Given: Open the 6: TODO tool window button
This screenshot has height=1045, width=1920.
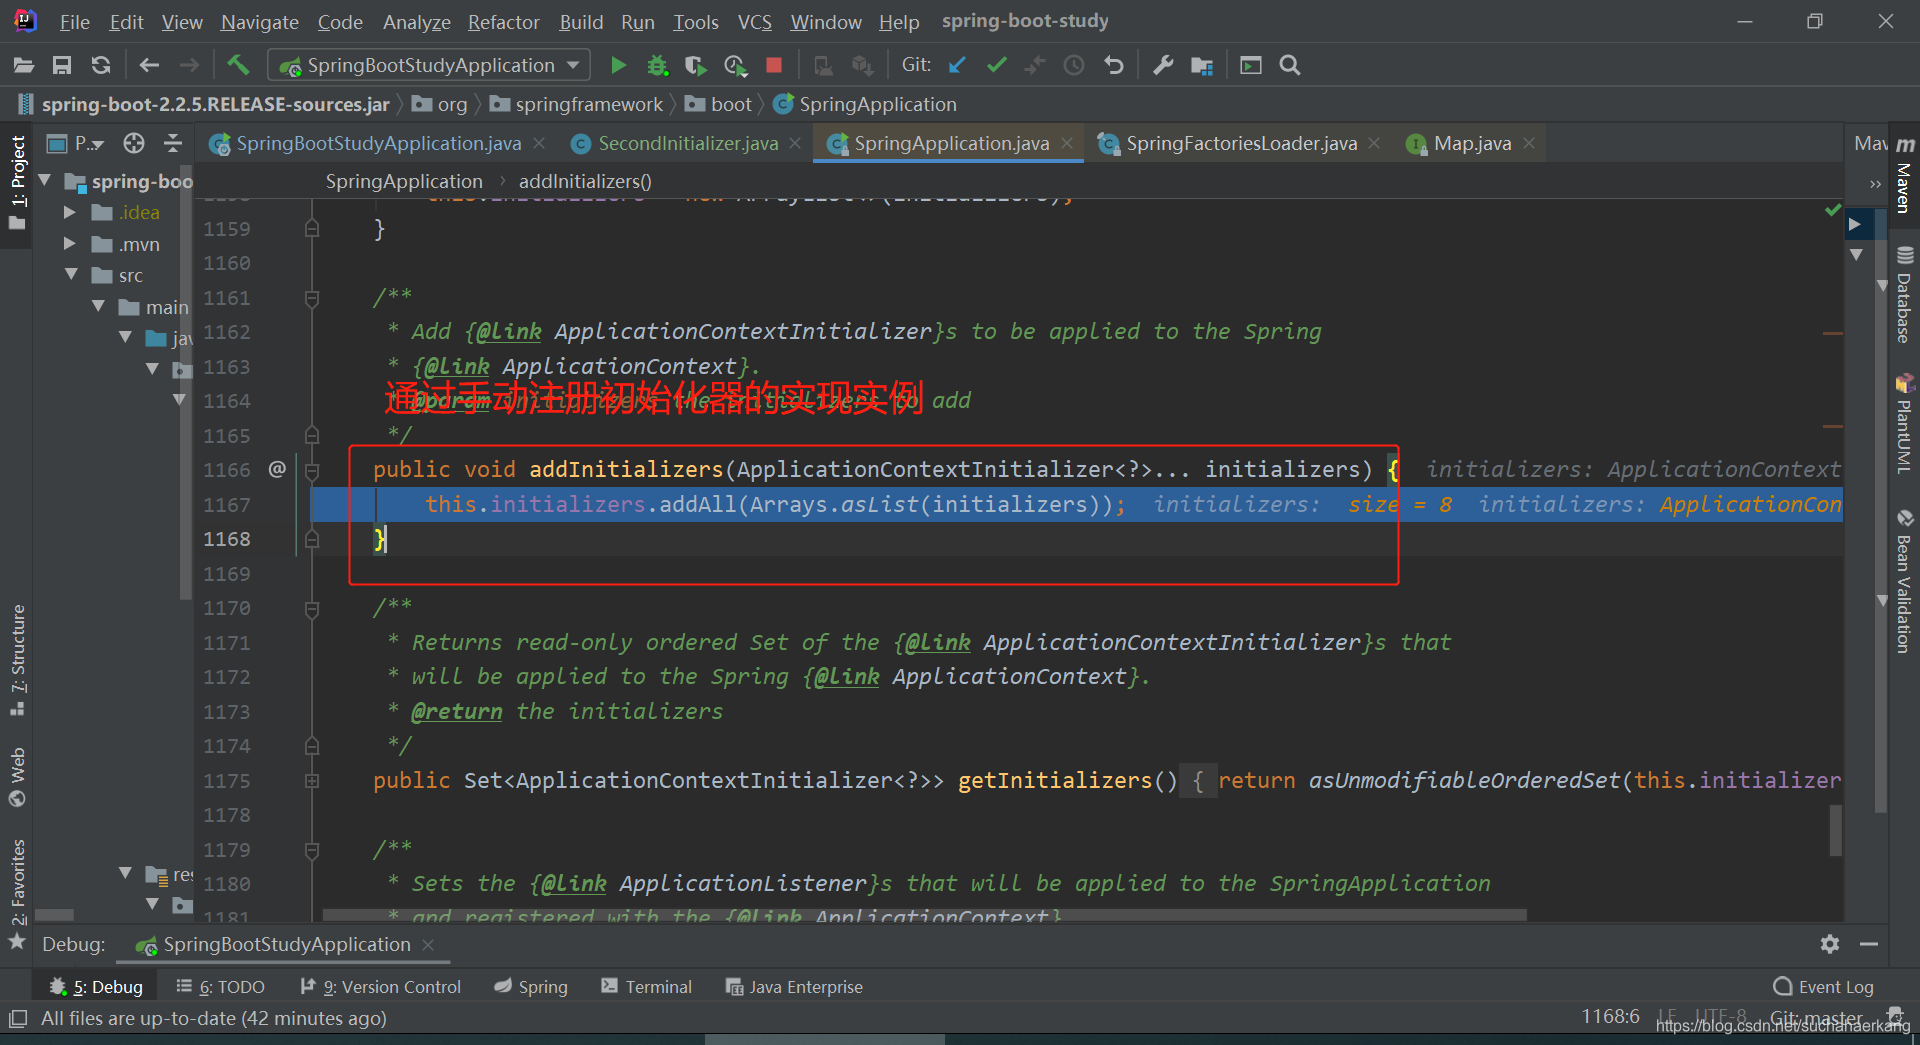Looking at the screenshot, I should (220, 987).
